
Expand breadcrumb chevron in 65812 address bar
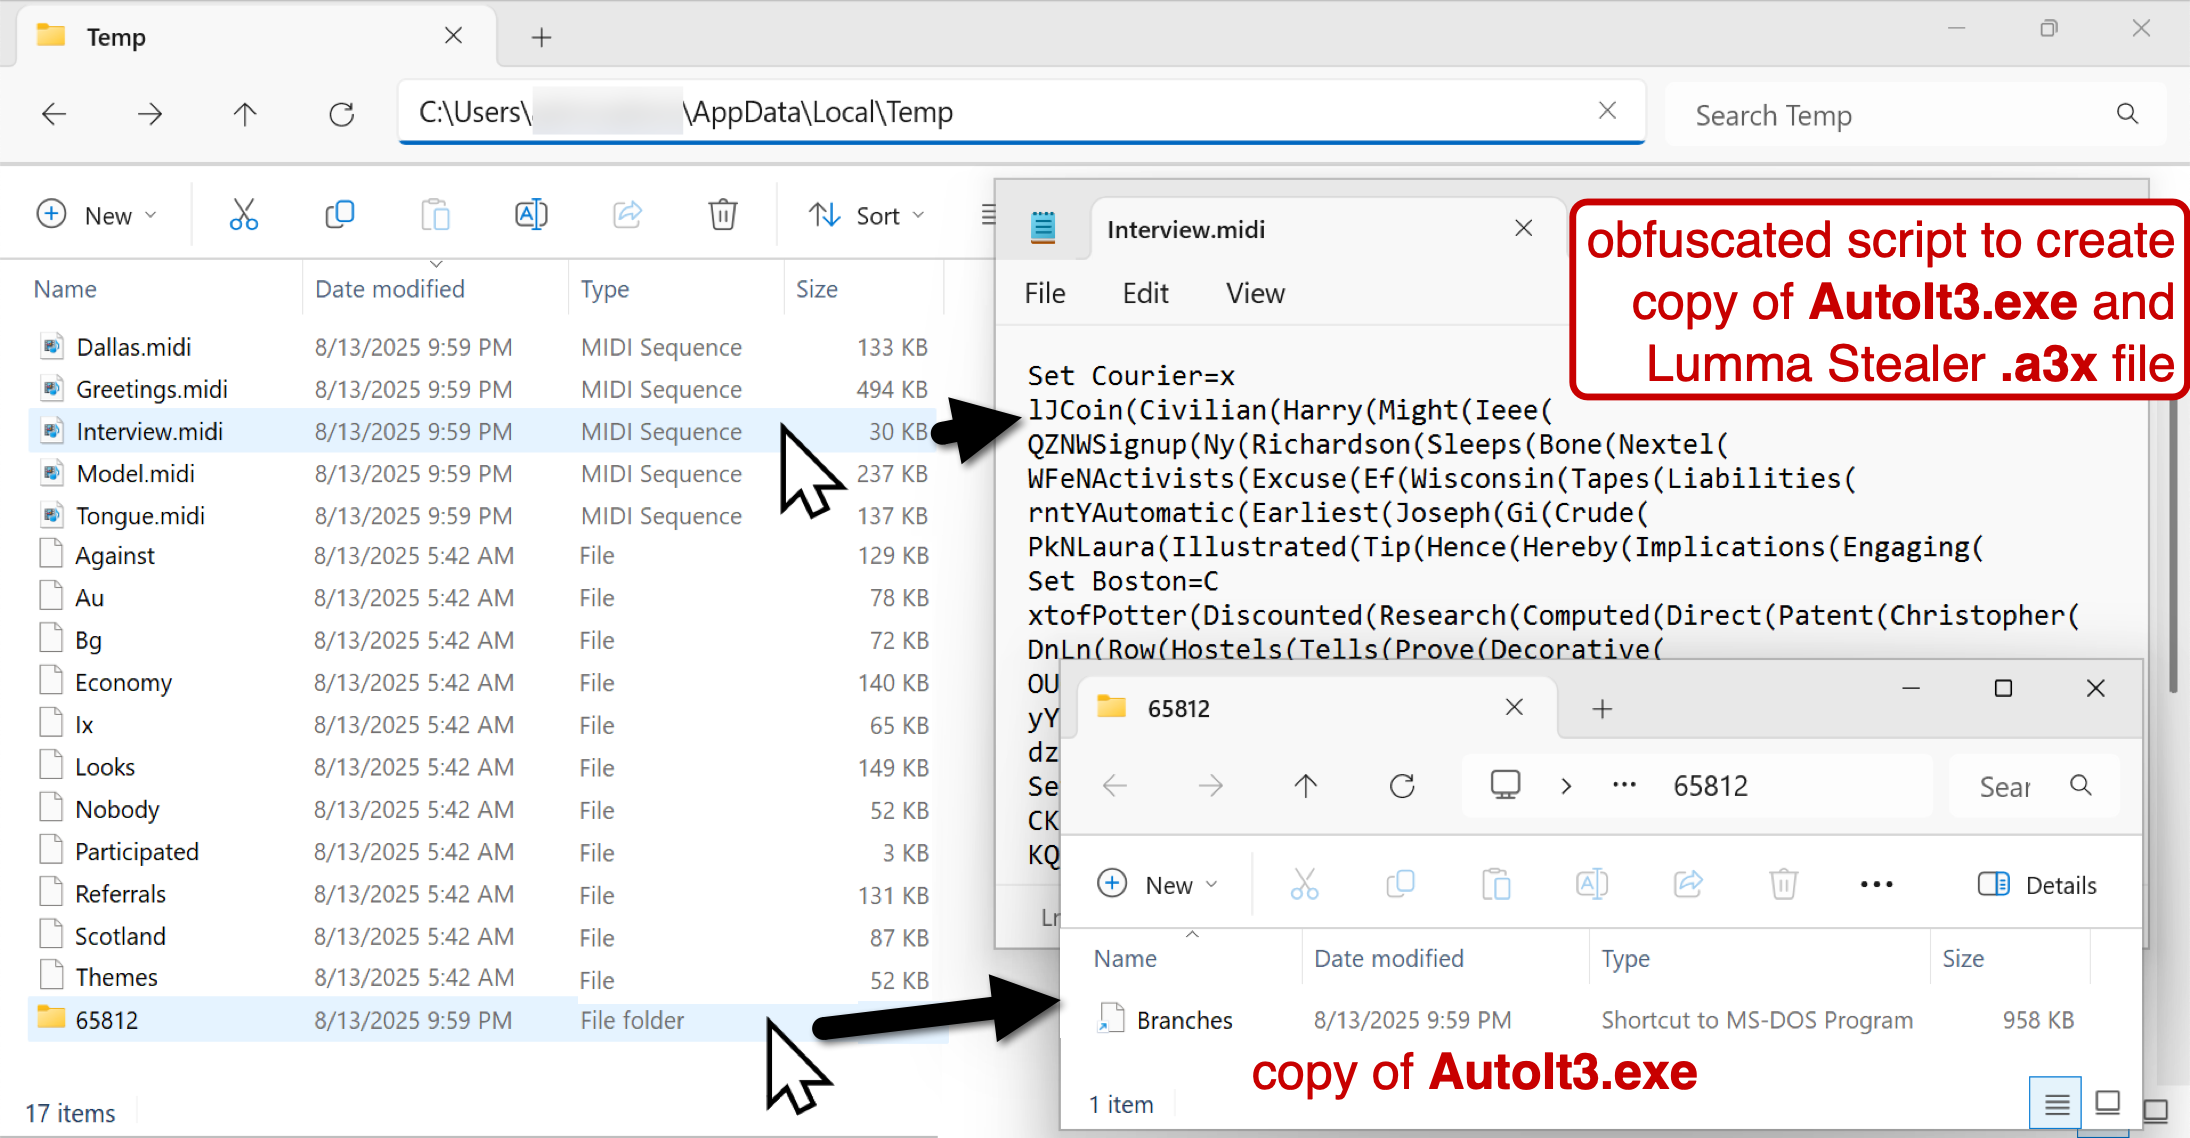1566,786
